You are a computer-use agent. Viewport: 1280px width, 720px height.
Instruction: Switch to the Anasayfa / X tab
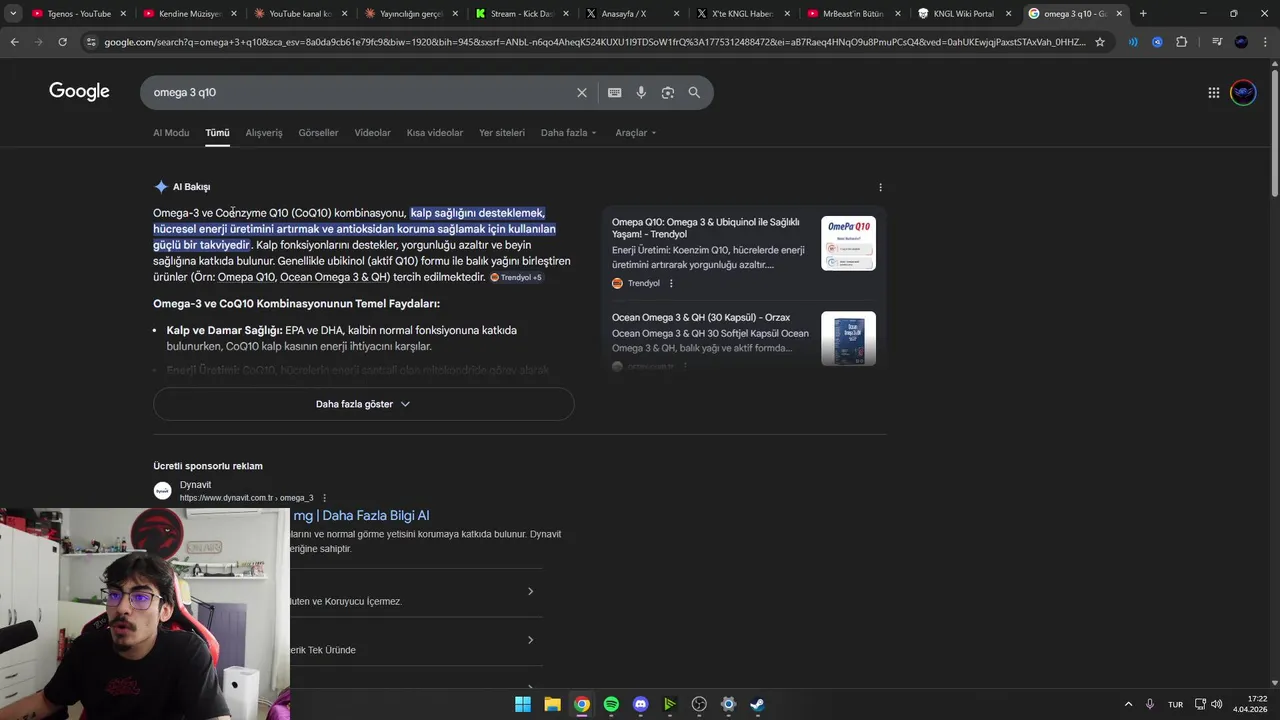[633, 14]
